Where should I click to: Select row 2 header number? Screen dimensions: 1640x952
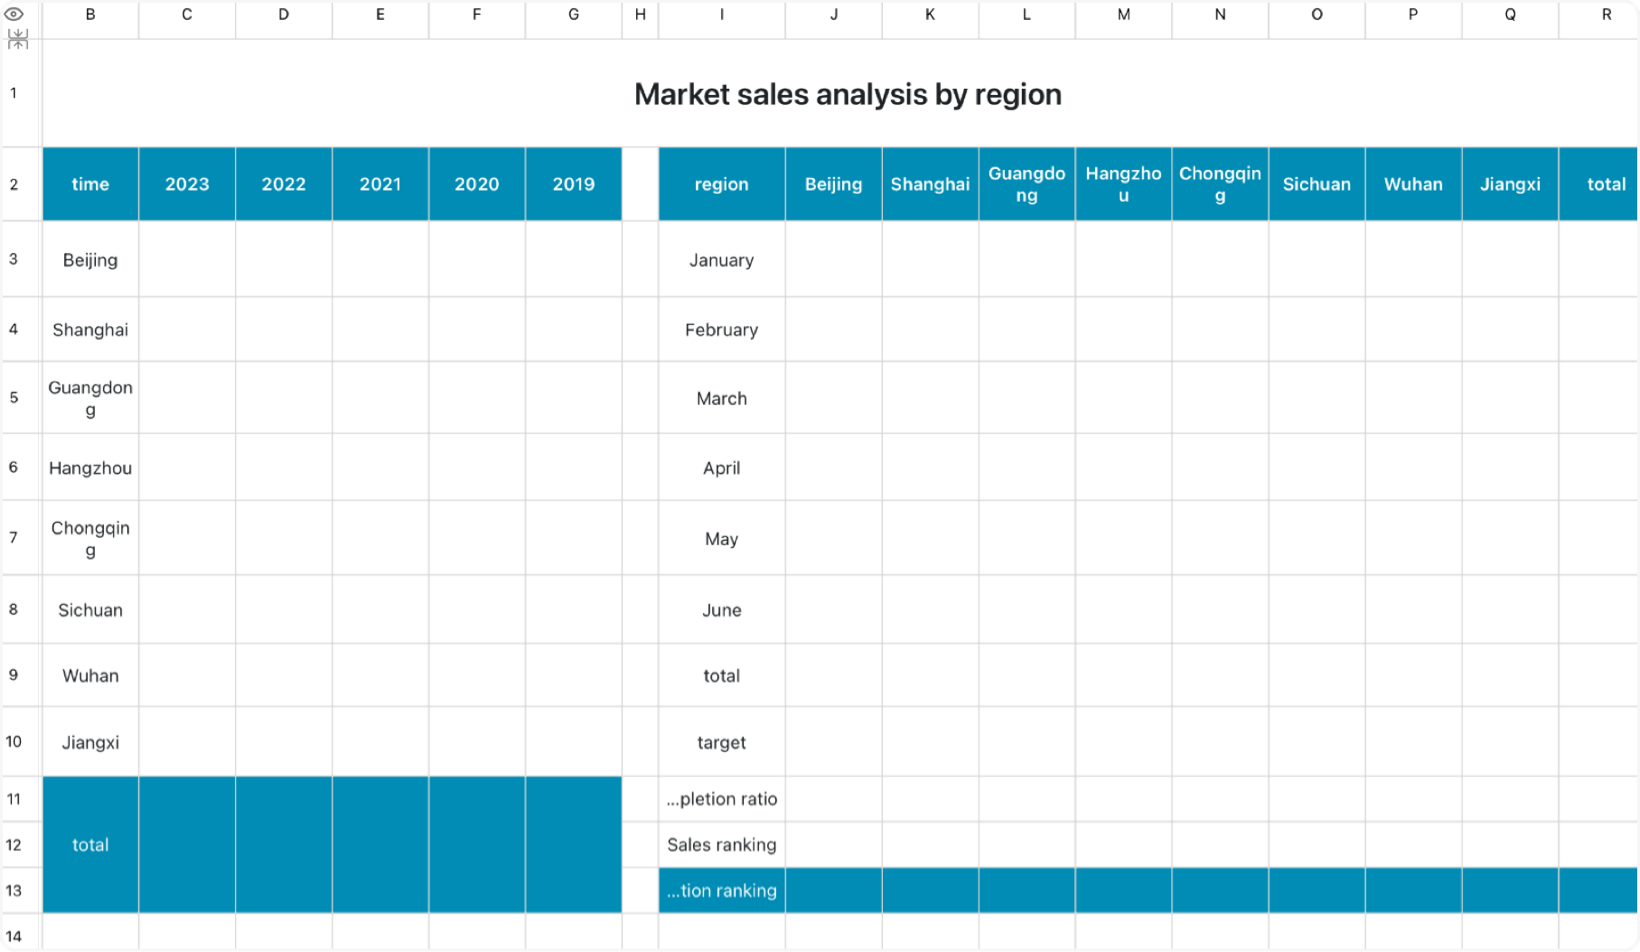(14, 184)
